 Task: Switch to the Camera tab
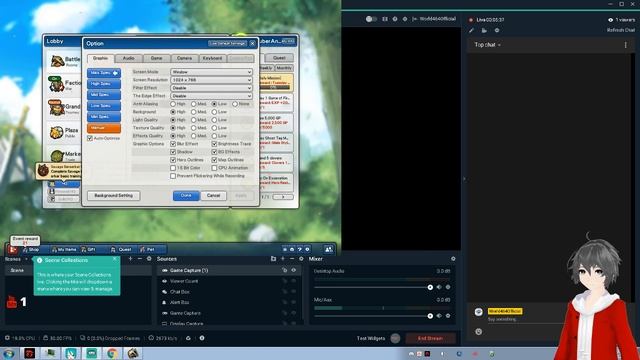coord(184,58)
